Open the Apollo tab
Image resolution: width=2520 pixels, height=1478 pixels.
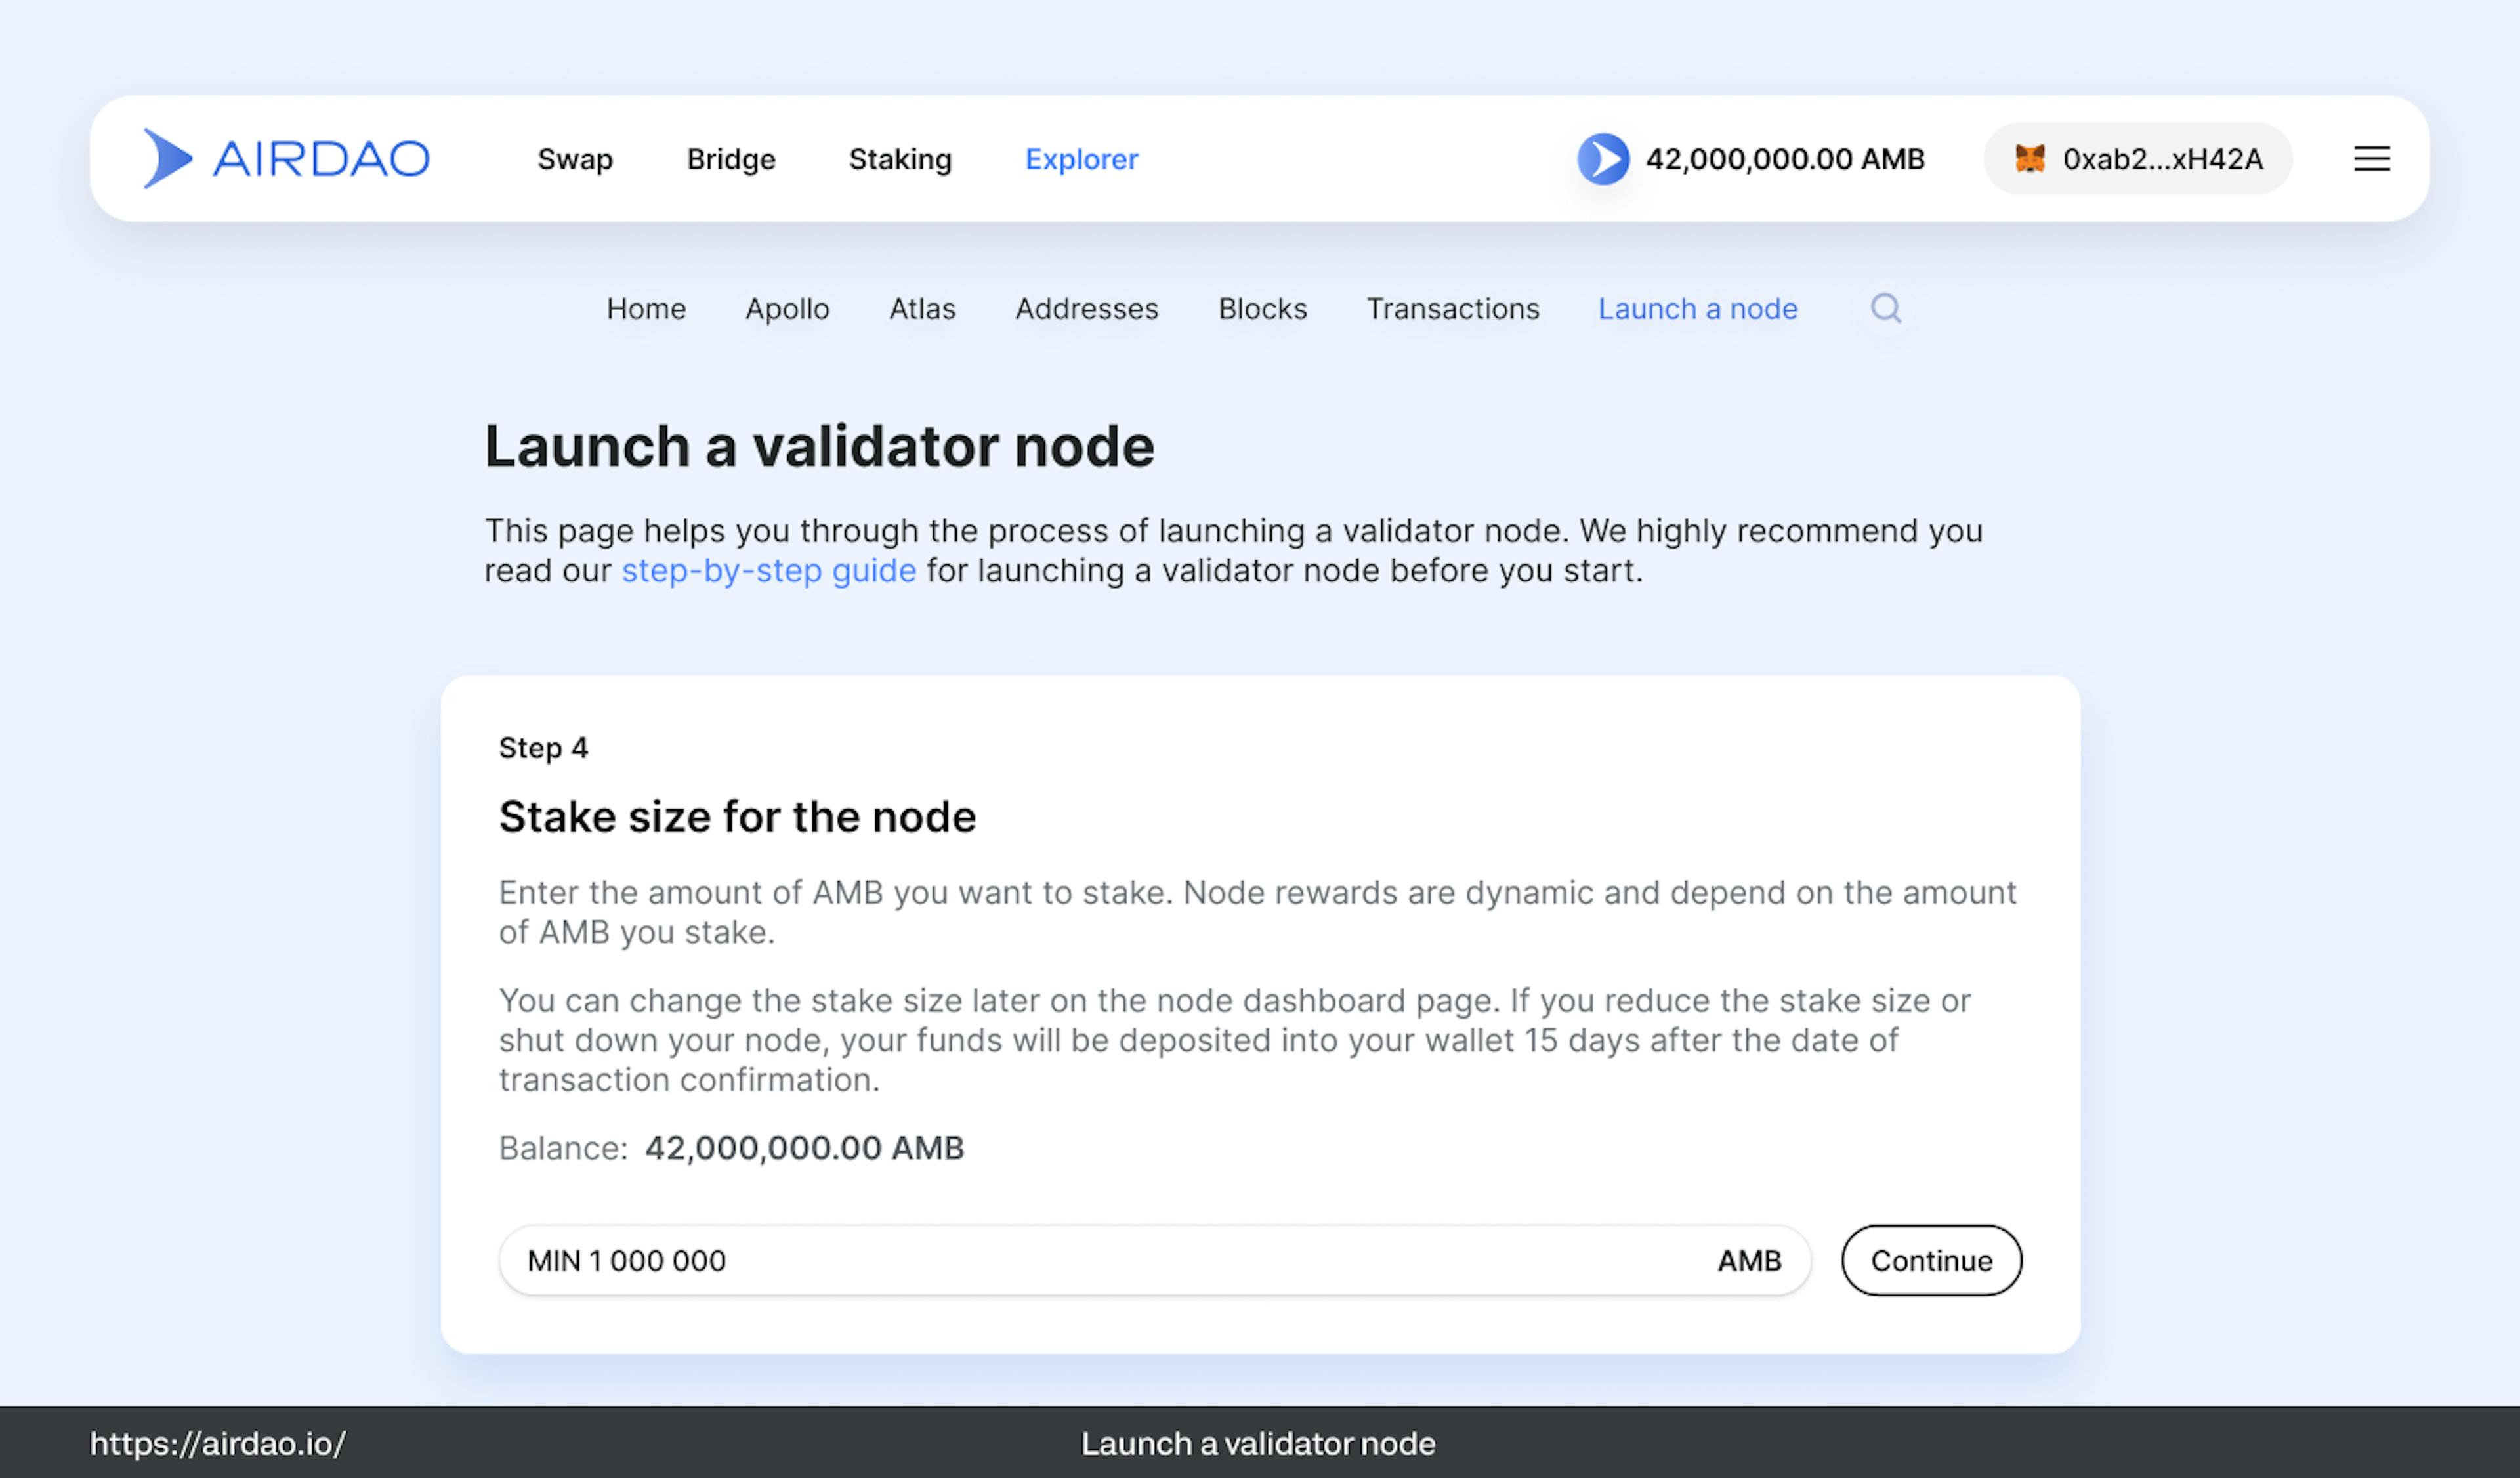tap(787, 309)
